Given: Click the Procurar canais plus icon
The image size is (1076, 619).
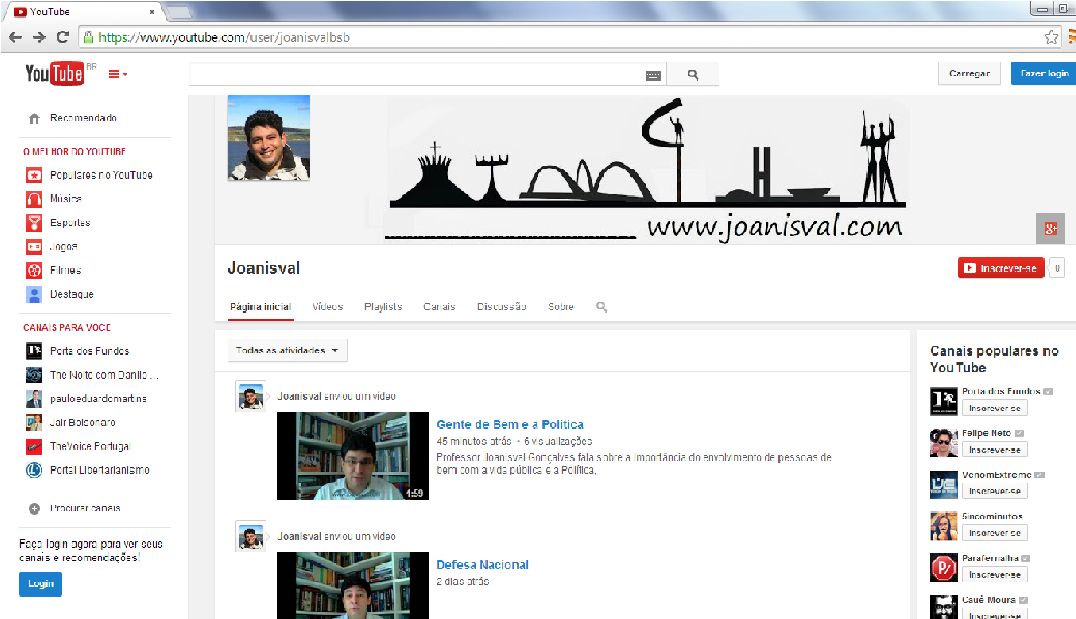Looking at the screenshot, I should (x=34, y=509).
